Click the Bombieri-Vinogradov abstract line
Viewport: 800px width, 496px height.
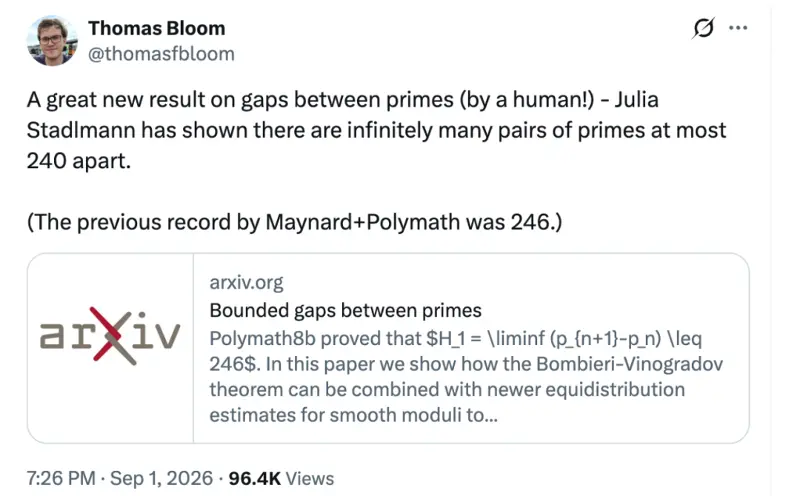466,364
